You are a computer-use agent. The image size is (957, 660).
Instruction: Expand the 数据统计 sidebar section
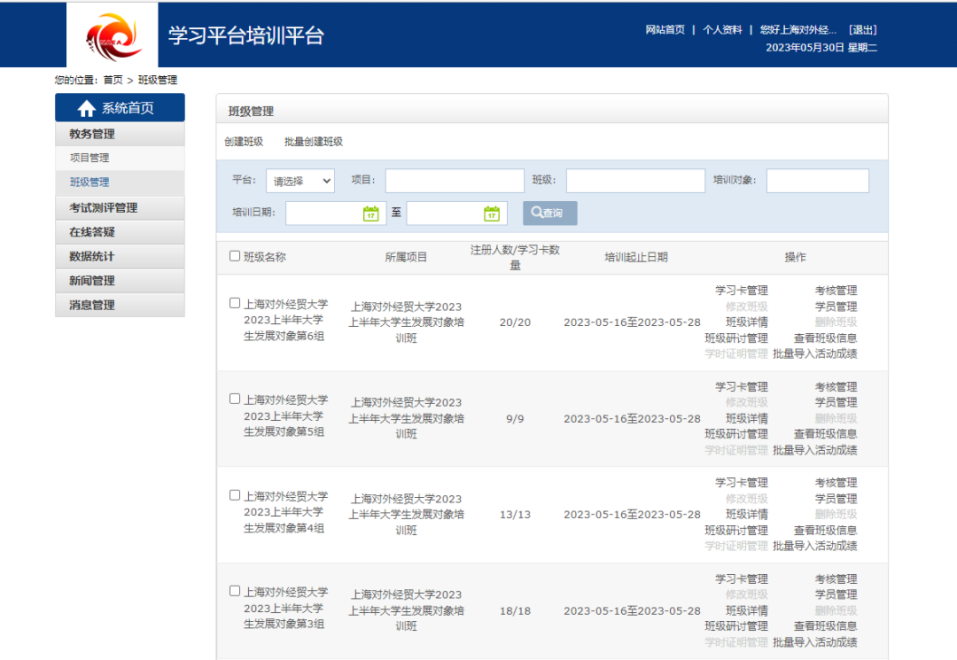coord(92,256)
